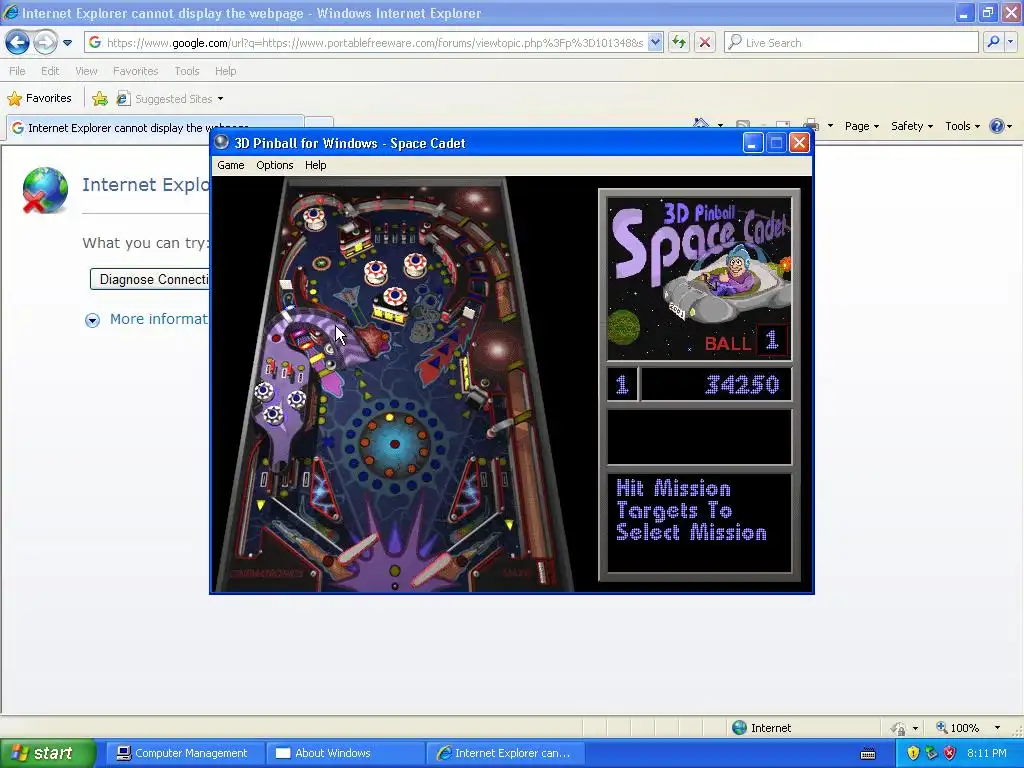Open the Tools dropdown in the command bar

(x=963, y=126)
